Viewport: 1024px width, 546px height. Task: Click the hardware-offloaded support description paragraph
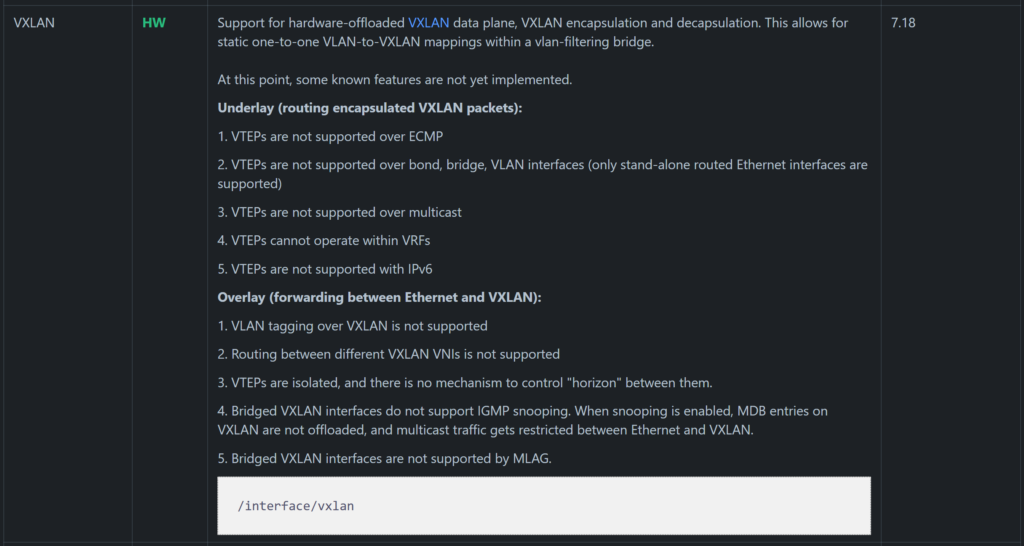click(x=533, y=32)
